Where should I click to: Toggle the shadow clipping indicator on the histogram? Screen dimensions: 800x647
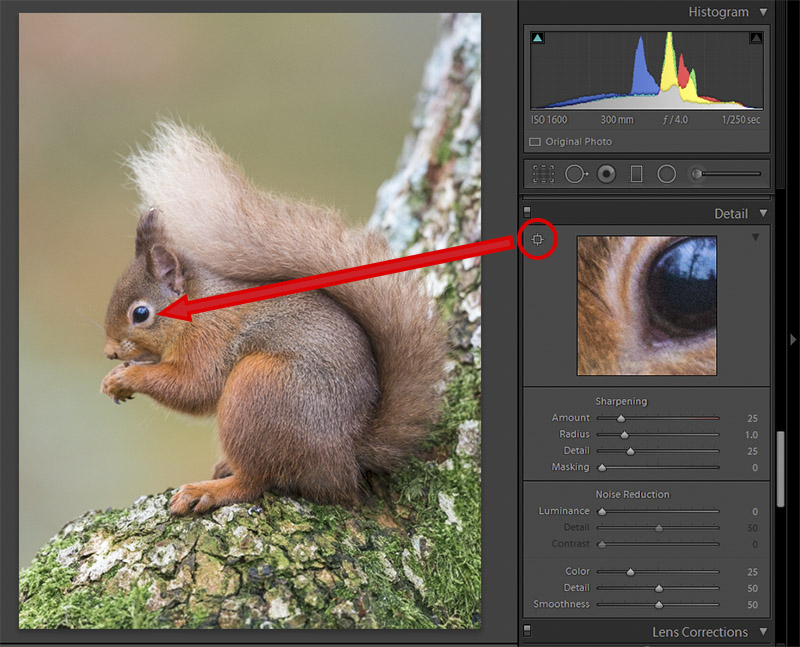[x=536, y=36]
